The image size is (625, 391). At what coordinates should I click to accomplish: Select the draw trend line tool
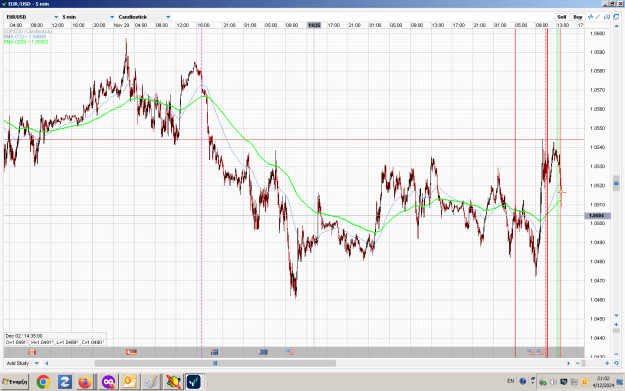[598, 17]
